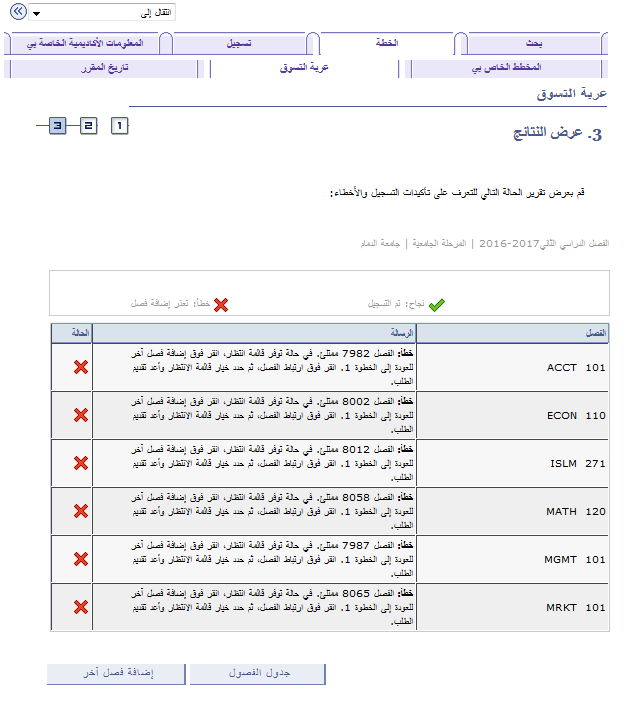This screenshot has width=632, height=714.
Task: Click the red error icon for MRKT 101
Action: point(81,607)
